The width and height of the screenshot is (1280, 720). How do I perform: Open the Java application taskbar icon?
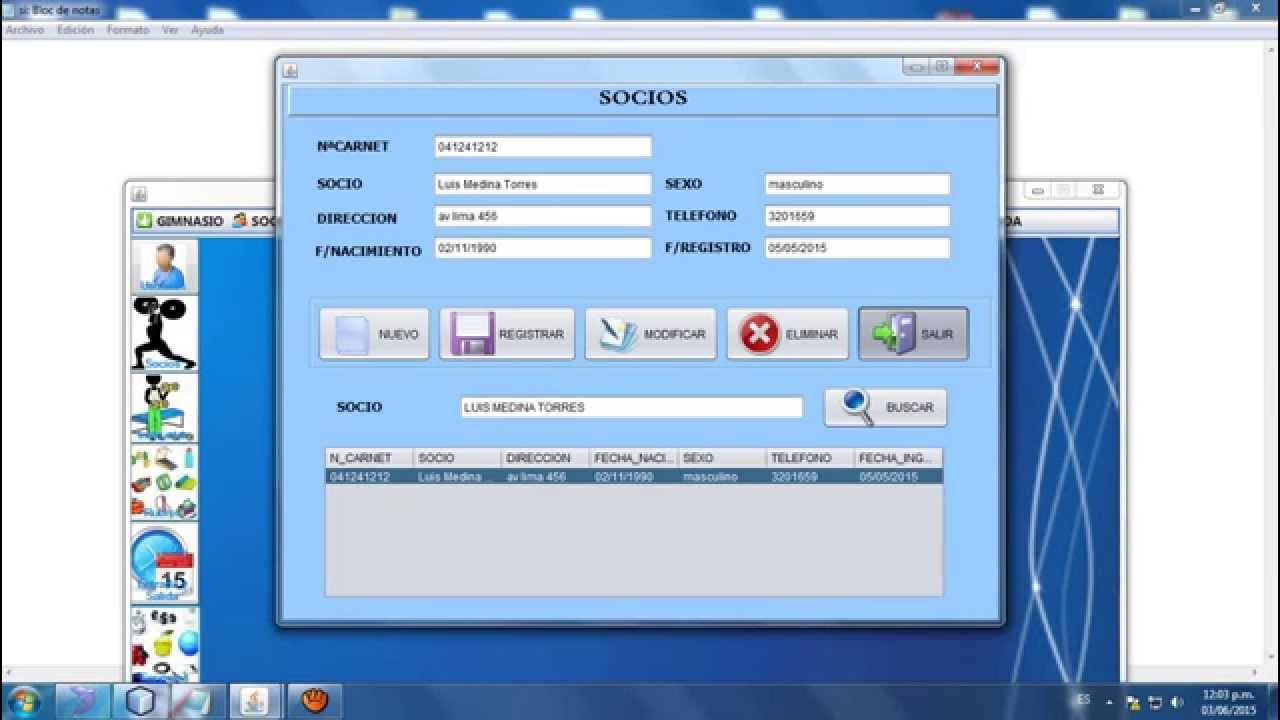point(255,700)
